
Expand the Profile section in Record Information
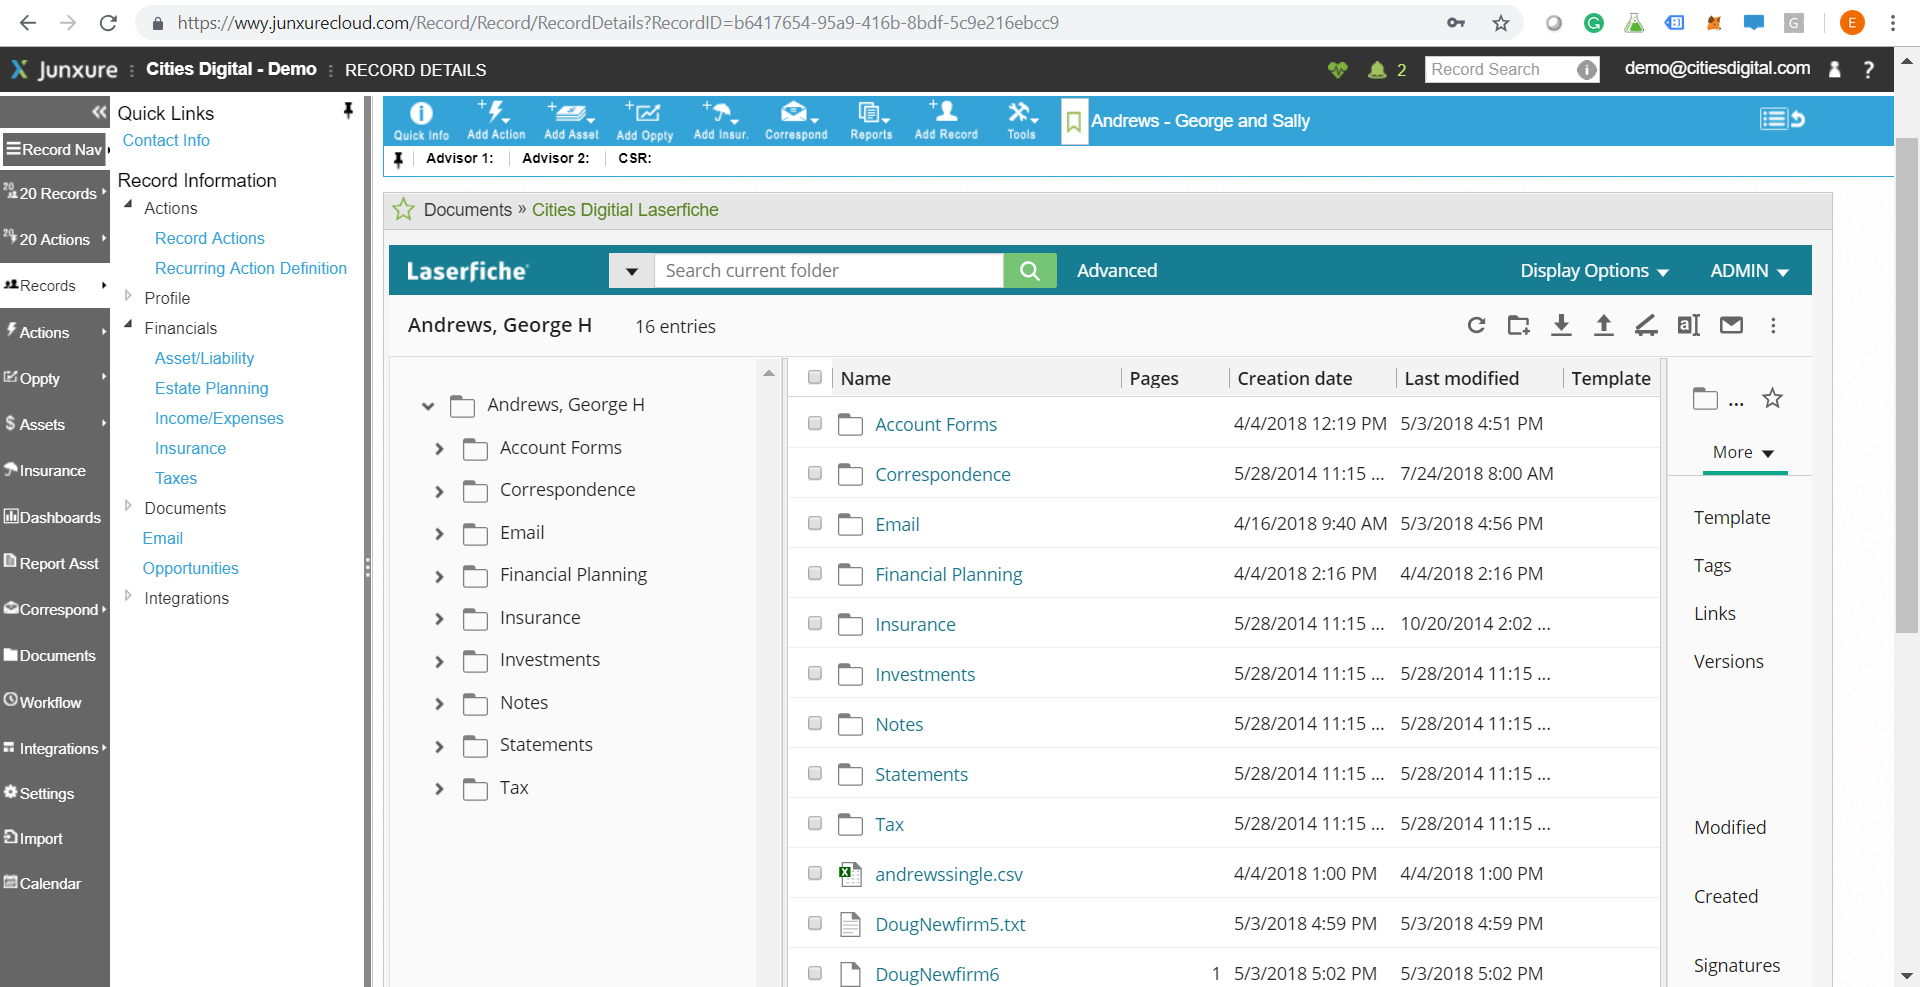128,296
